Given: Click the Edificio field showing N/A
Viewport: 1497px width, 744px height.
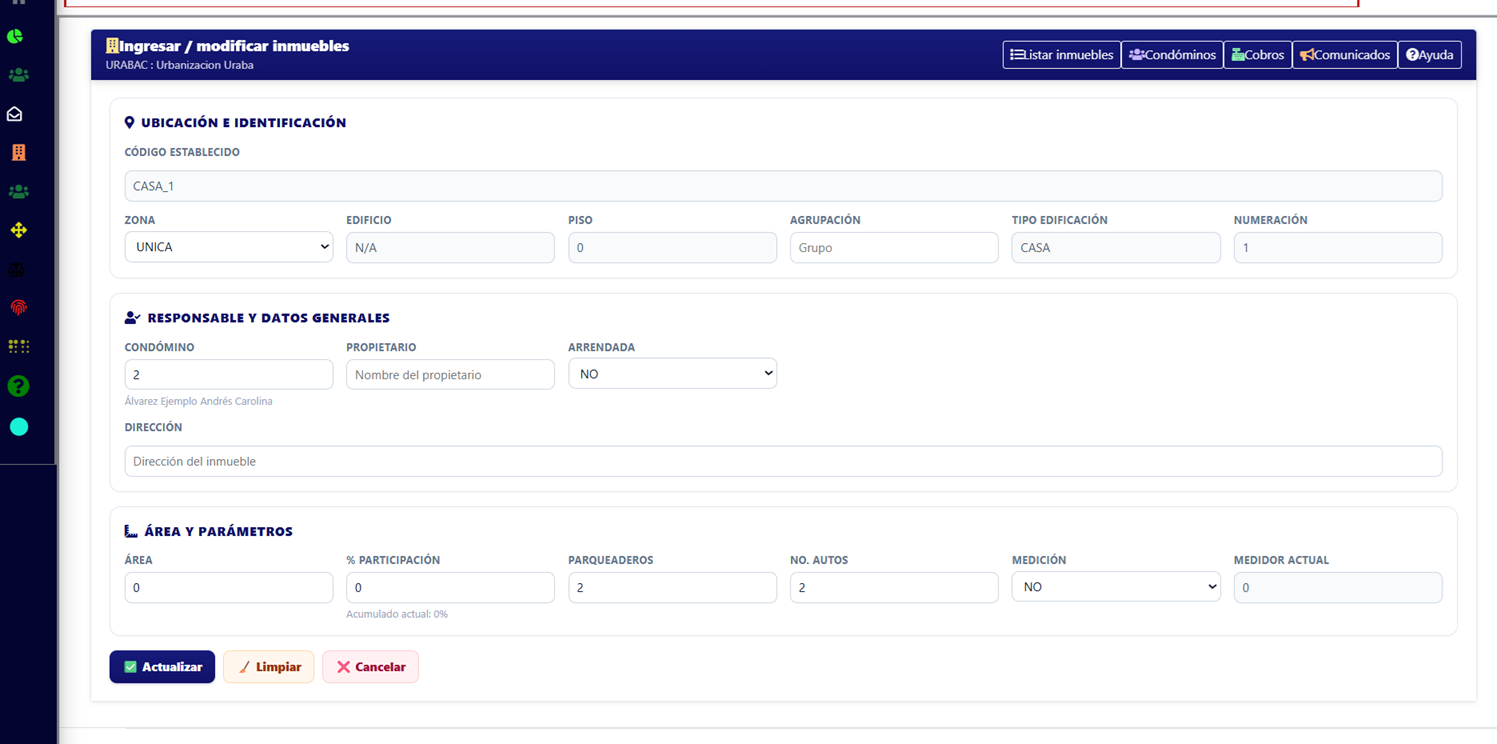Looking at the screenshot, I should coord(450,247).
